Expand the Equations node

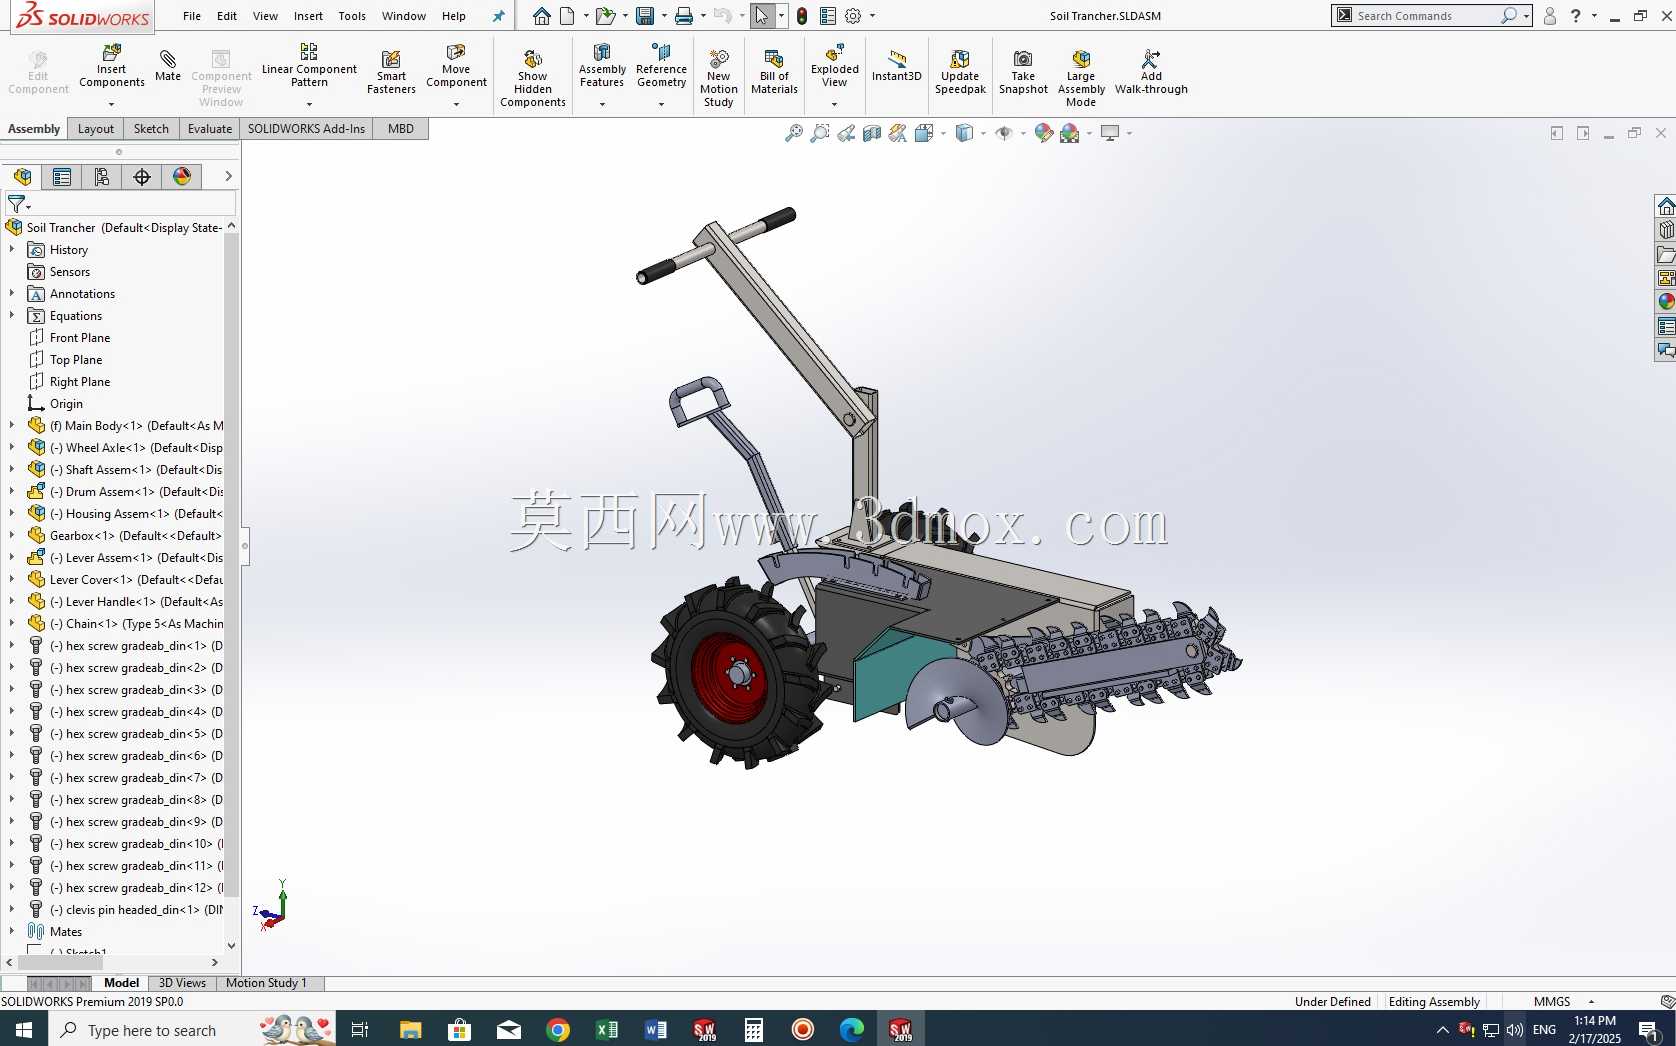pyautogui.click(x=12, y=316)
